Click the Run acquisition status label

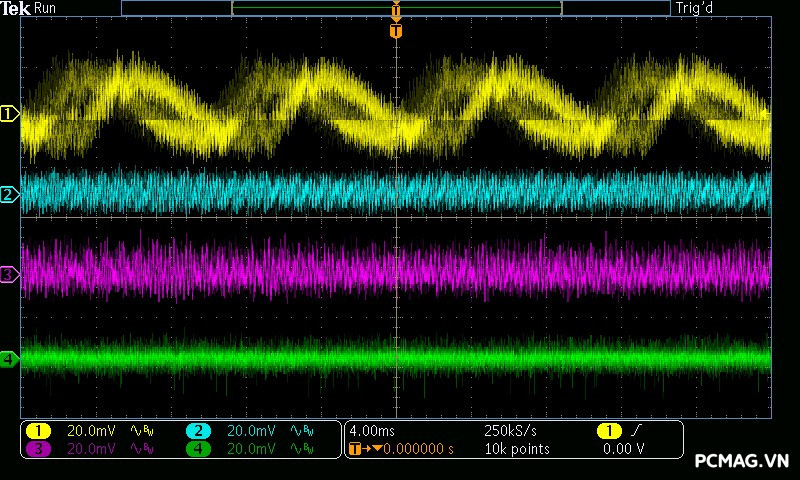[46, 8]
